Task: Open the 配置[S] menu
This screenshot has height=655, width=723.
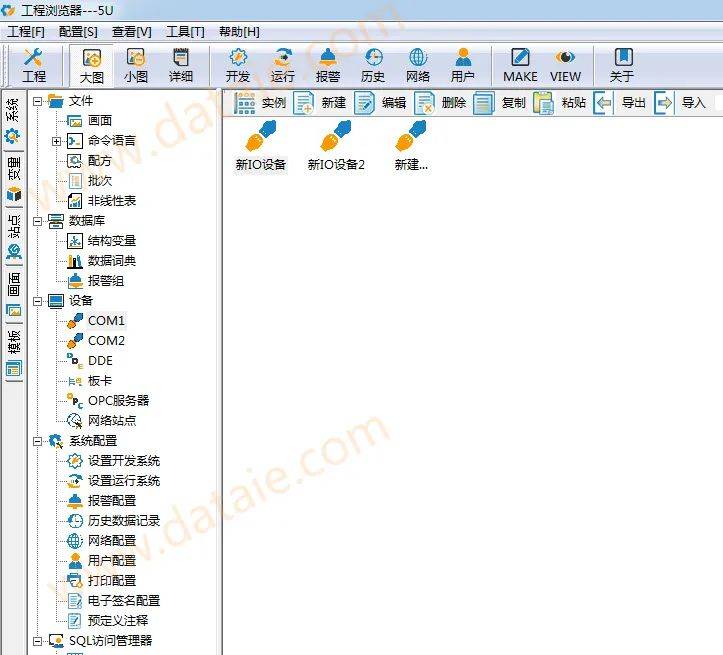Action: point(78,32)
